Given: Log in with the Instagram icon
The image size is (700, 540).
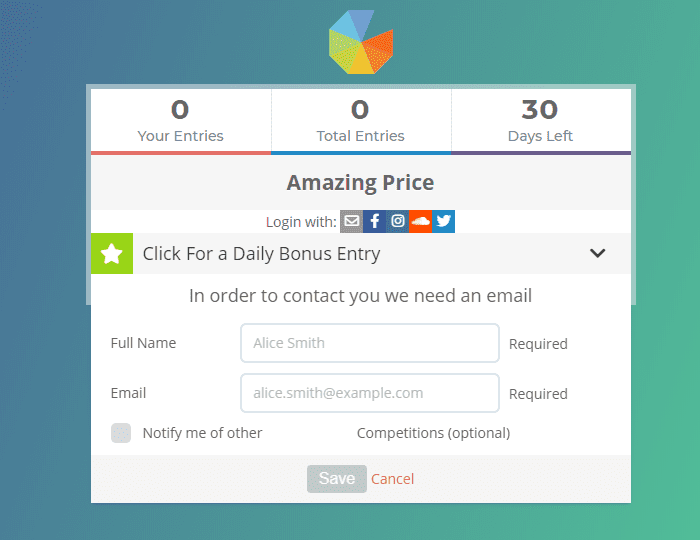Looking at the screenshot, I should pyautogui.click(x=398, y=221).
